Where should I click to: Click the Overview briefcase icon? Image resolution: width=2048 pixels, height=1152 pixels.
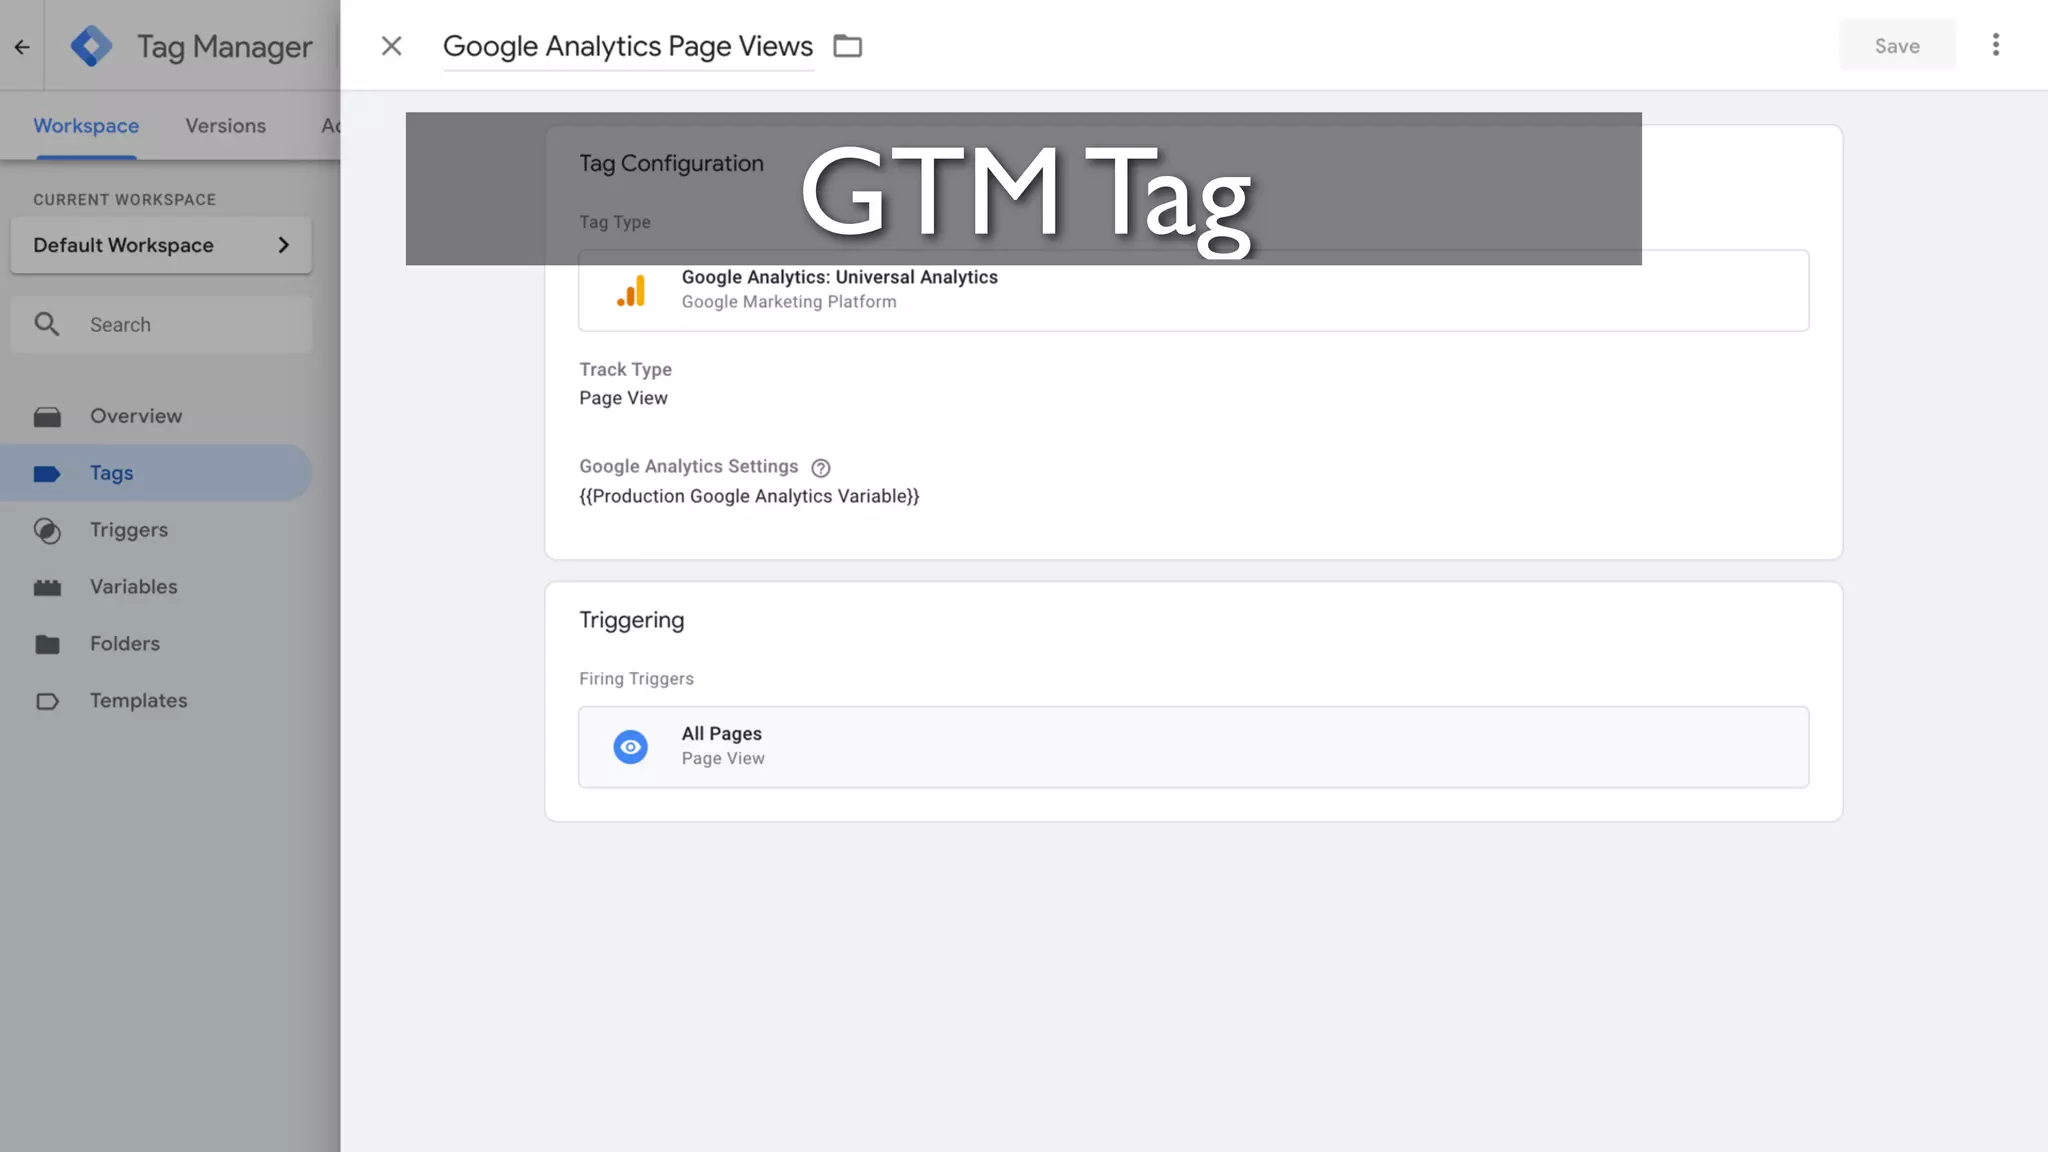pyautogui.click(x=47, y=417)
